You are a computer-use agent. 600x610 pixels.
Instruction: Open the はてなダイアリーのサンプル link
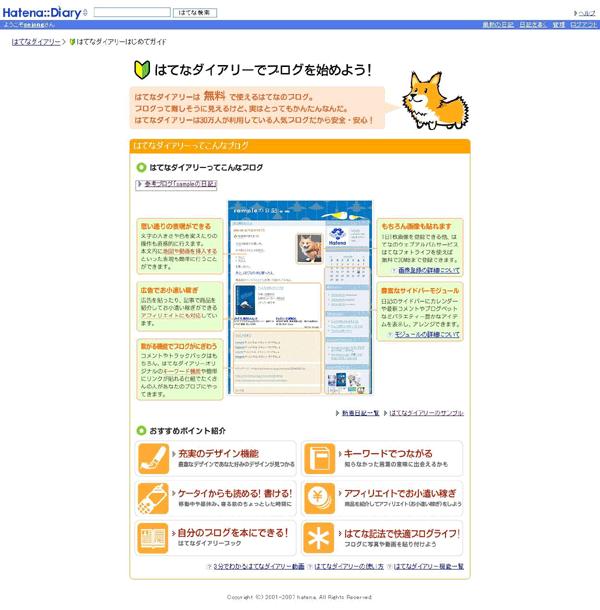pos(426,413)
